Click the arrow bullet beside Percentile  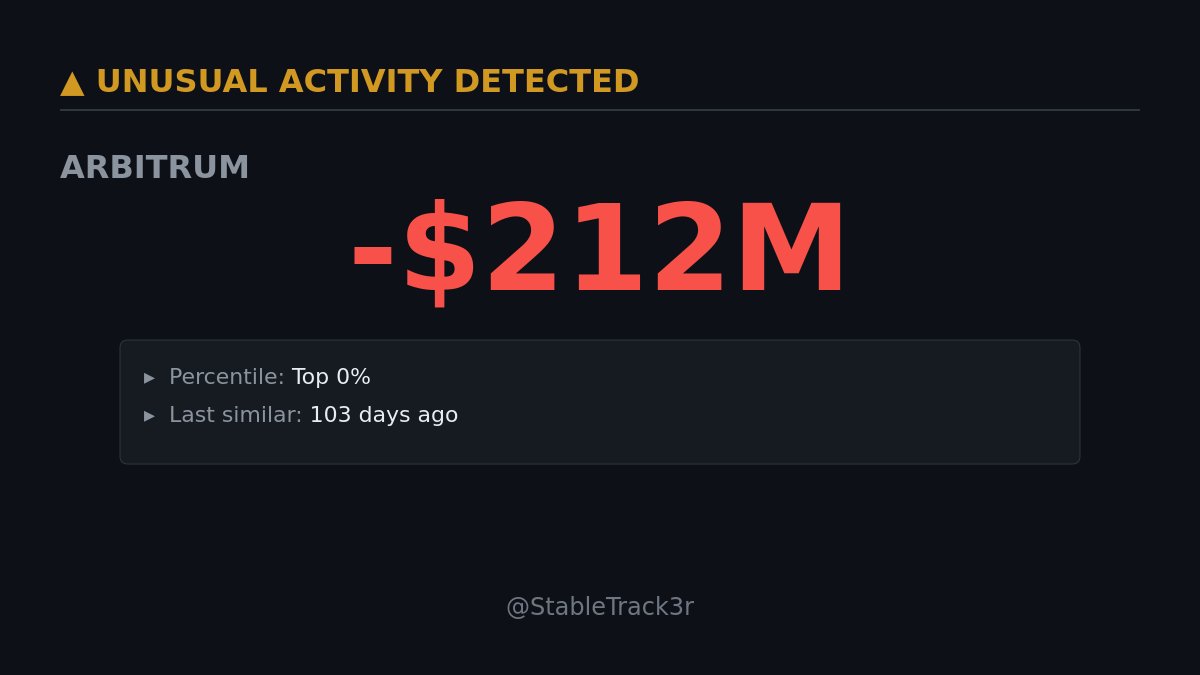pyautogui.click(x=150, y=378)
